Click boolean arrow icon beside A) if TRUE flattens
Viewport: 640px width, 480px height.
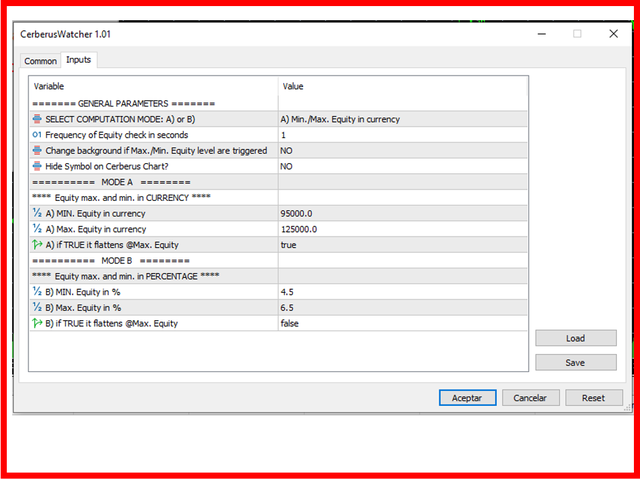(x=37, y=245)
